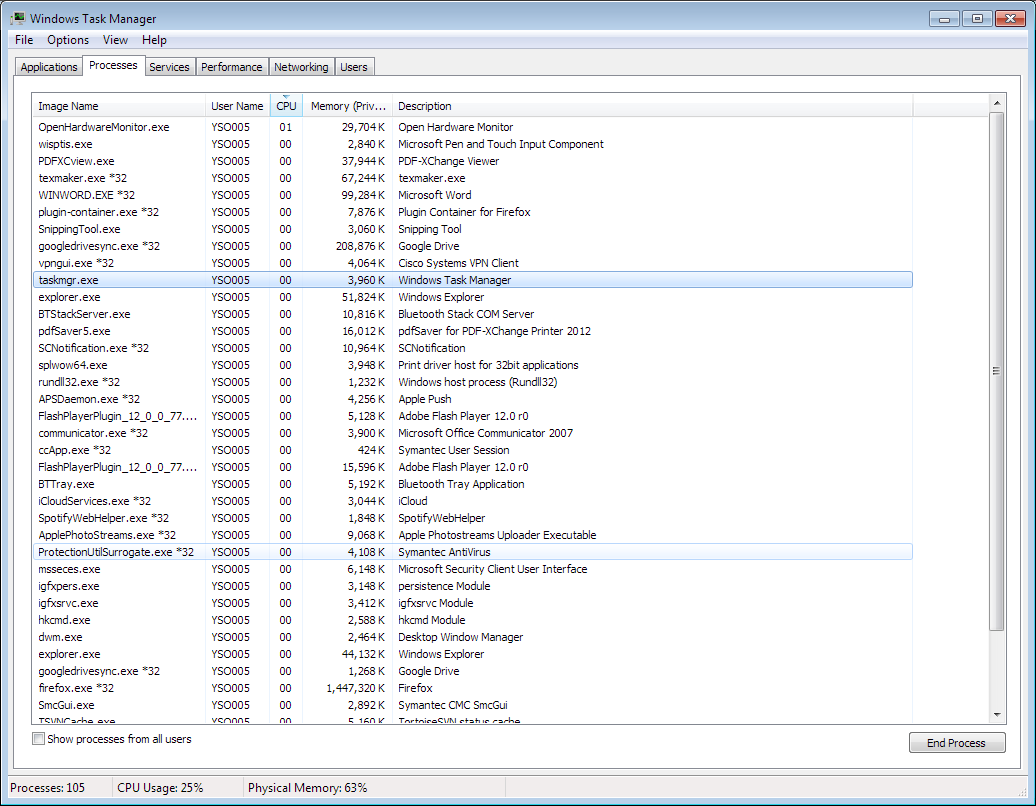Image resolution: width=1036 pixels, height=806 pixels.
Task: Switch to the Performance tab
Action: [x=231, y=67]
